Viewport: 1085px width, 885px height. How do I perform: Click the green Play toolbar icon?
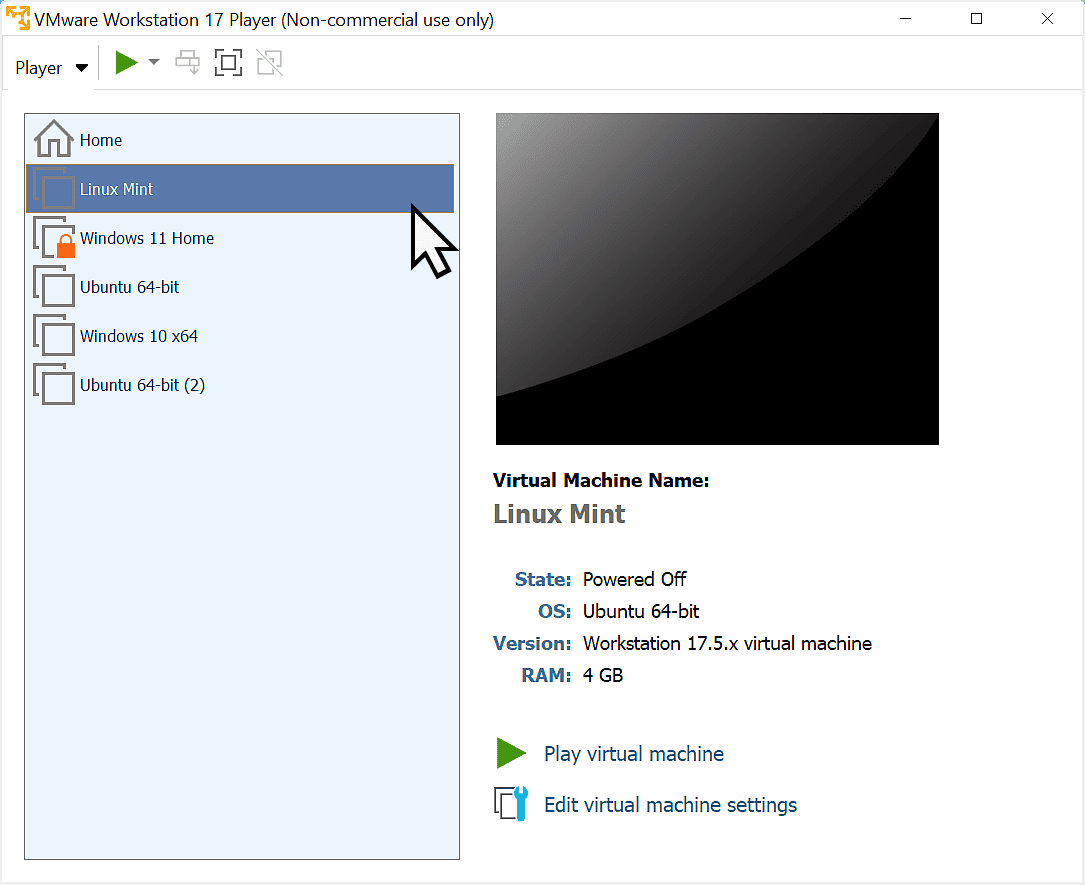pos(126,62)
